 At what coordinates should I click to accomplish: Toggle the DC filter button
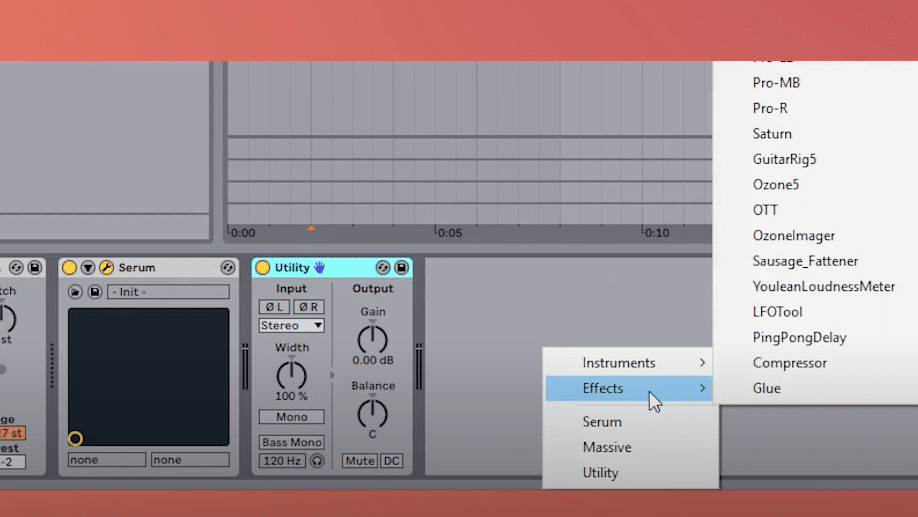click(x=391, y=461)
